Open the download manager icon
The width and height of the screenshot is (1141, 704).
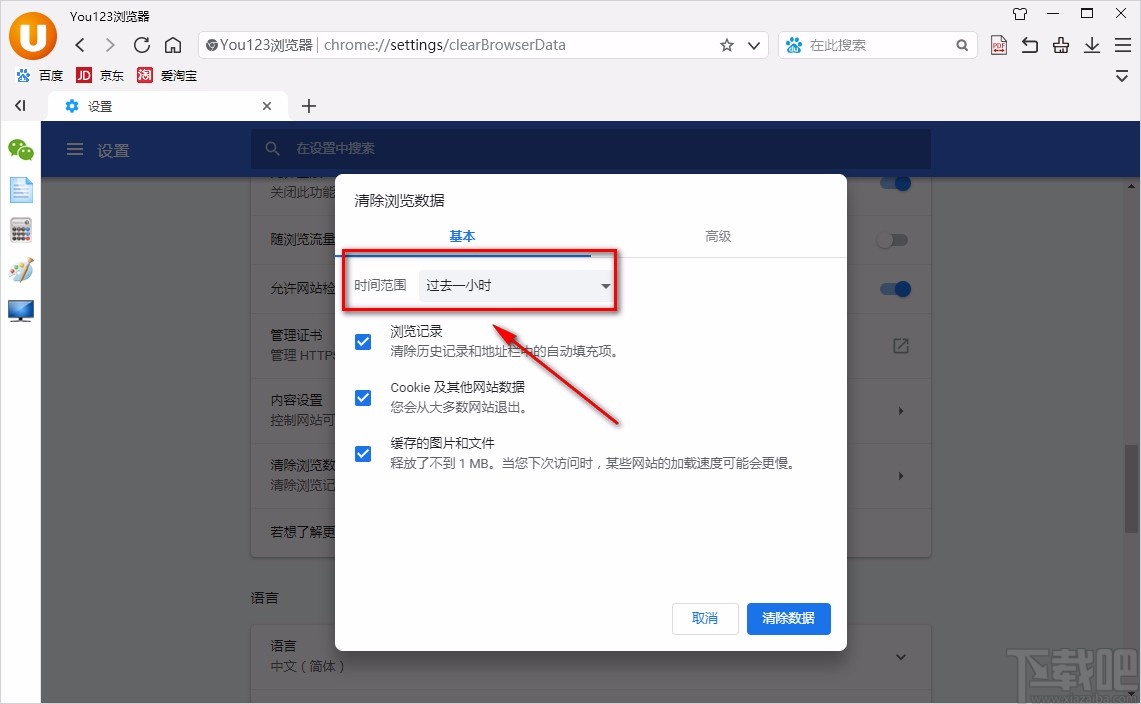(x=1091, y=45)
